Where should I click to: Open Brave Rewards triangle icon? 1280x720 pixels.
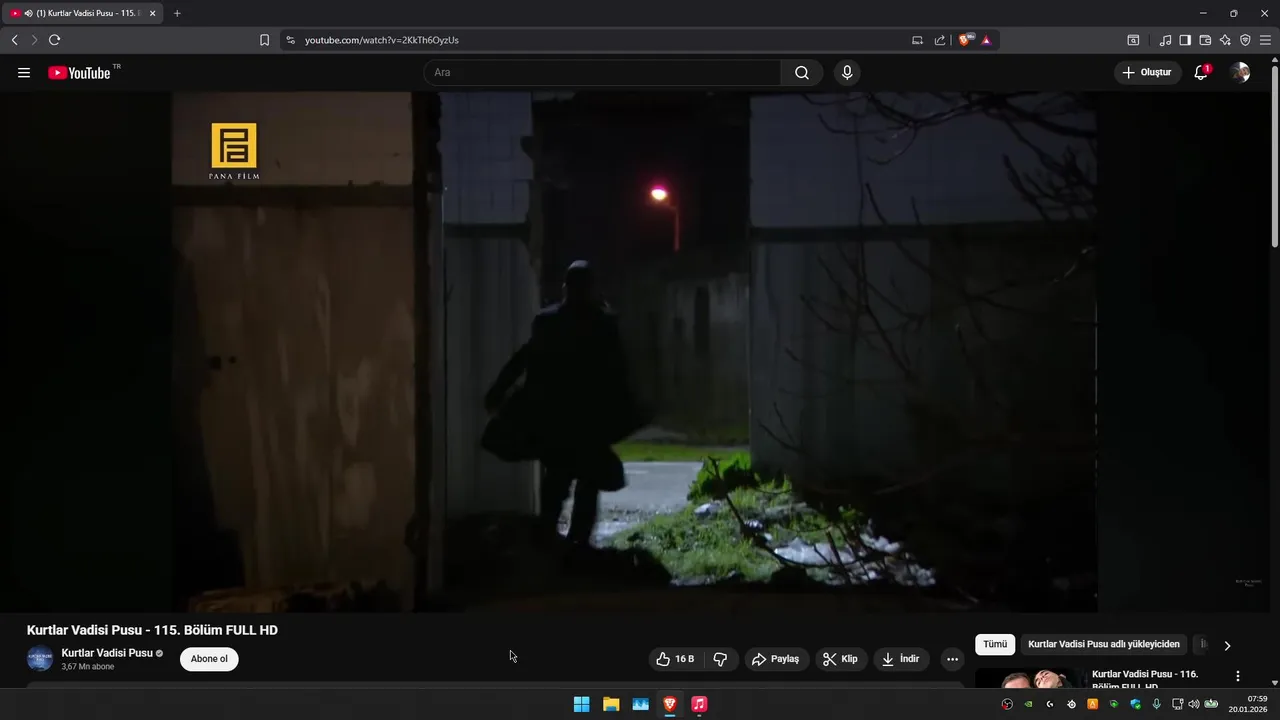(x=986, y=40)
